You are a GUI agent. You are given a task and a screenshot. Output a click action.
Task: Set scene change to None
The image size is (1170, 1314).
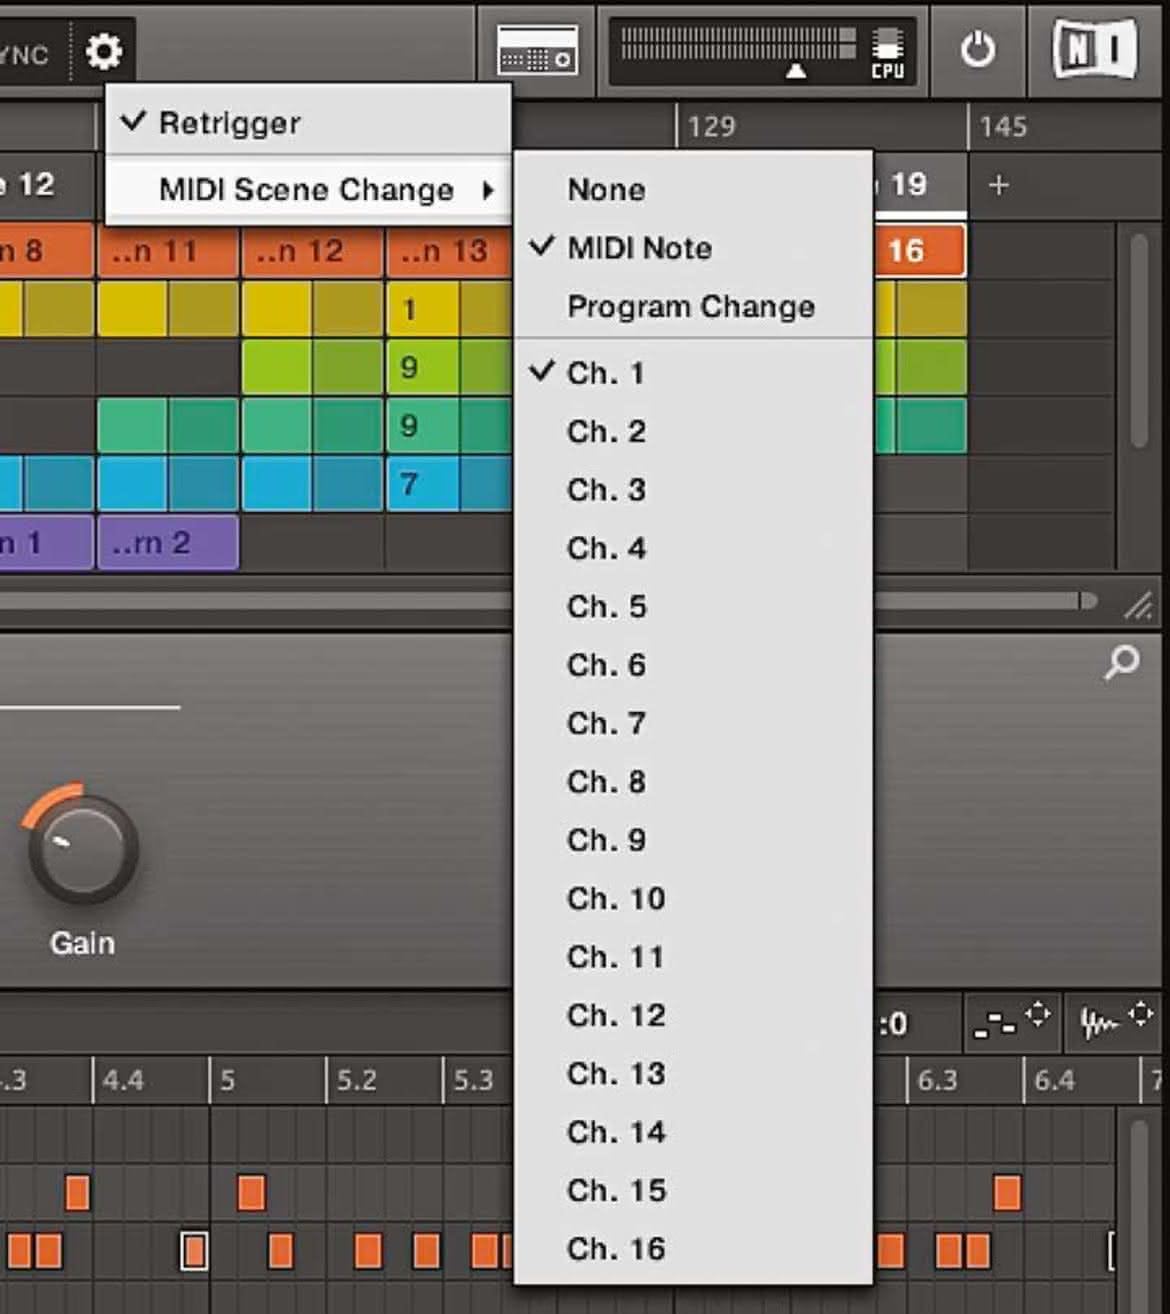click(693, 189)
